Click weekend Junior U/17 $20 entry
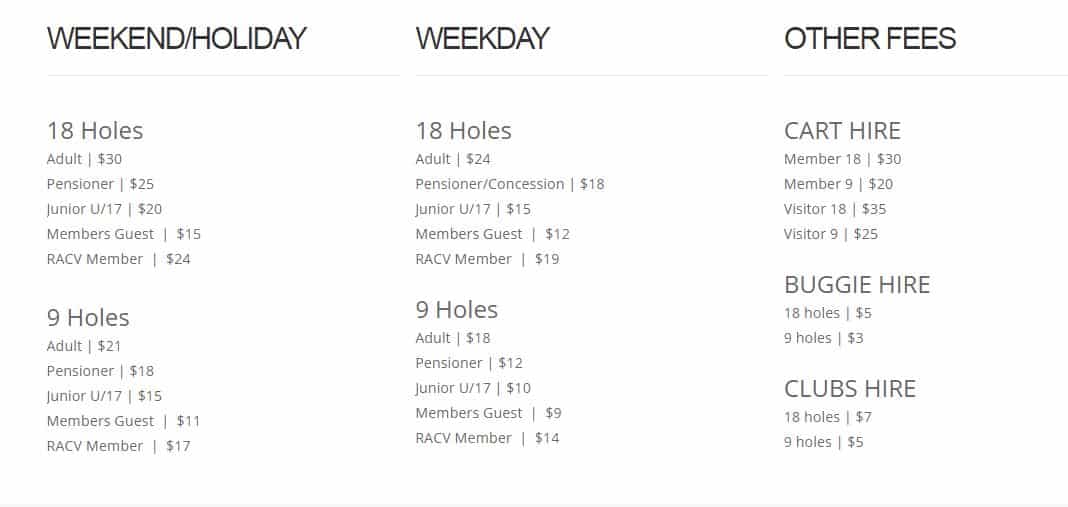The width and height of the screenshot is (1068, 507). click(104, 209)
